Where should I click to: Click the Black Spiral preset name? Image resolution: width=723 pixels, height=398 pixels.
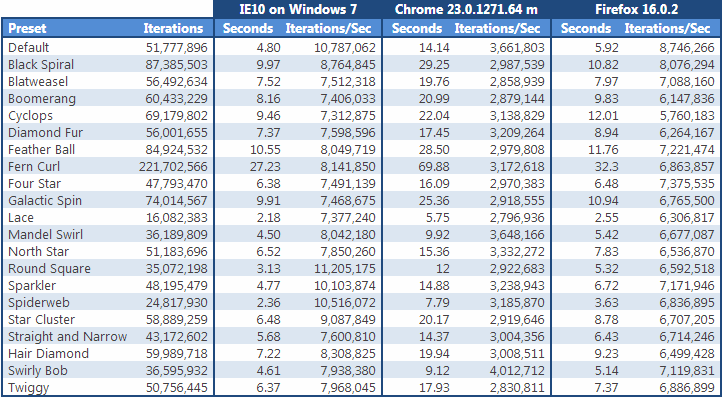(x=41, y=65)
